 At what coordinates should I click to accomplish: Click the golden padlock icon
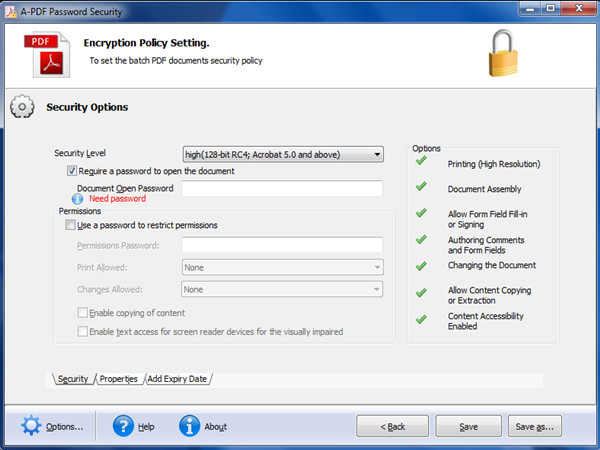pyautogui.click(x=503, y=53)
